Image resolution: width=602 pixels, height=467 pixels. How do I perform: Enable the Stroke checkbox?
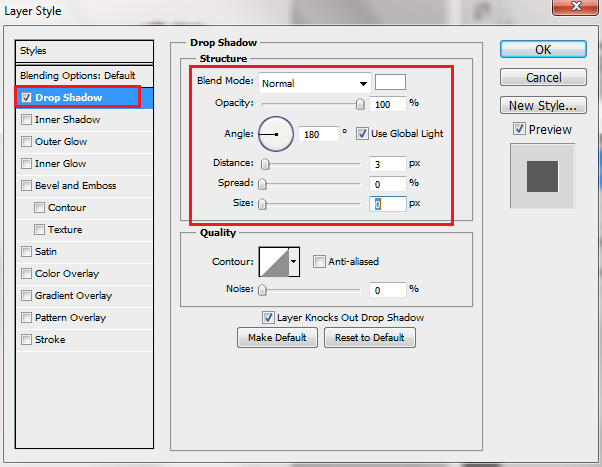tap(26, 339)
